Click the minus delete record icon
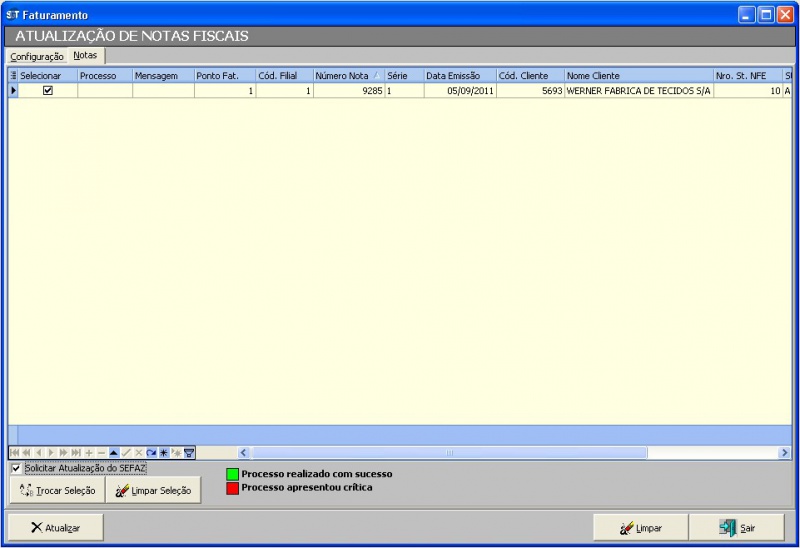Image resolution: width=800 pixels, height=548 pixels. pos(101,453)
